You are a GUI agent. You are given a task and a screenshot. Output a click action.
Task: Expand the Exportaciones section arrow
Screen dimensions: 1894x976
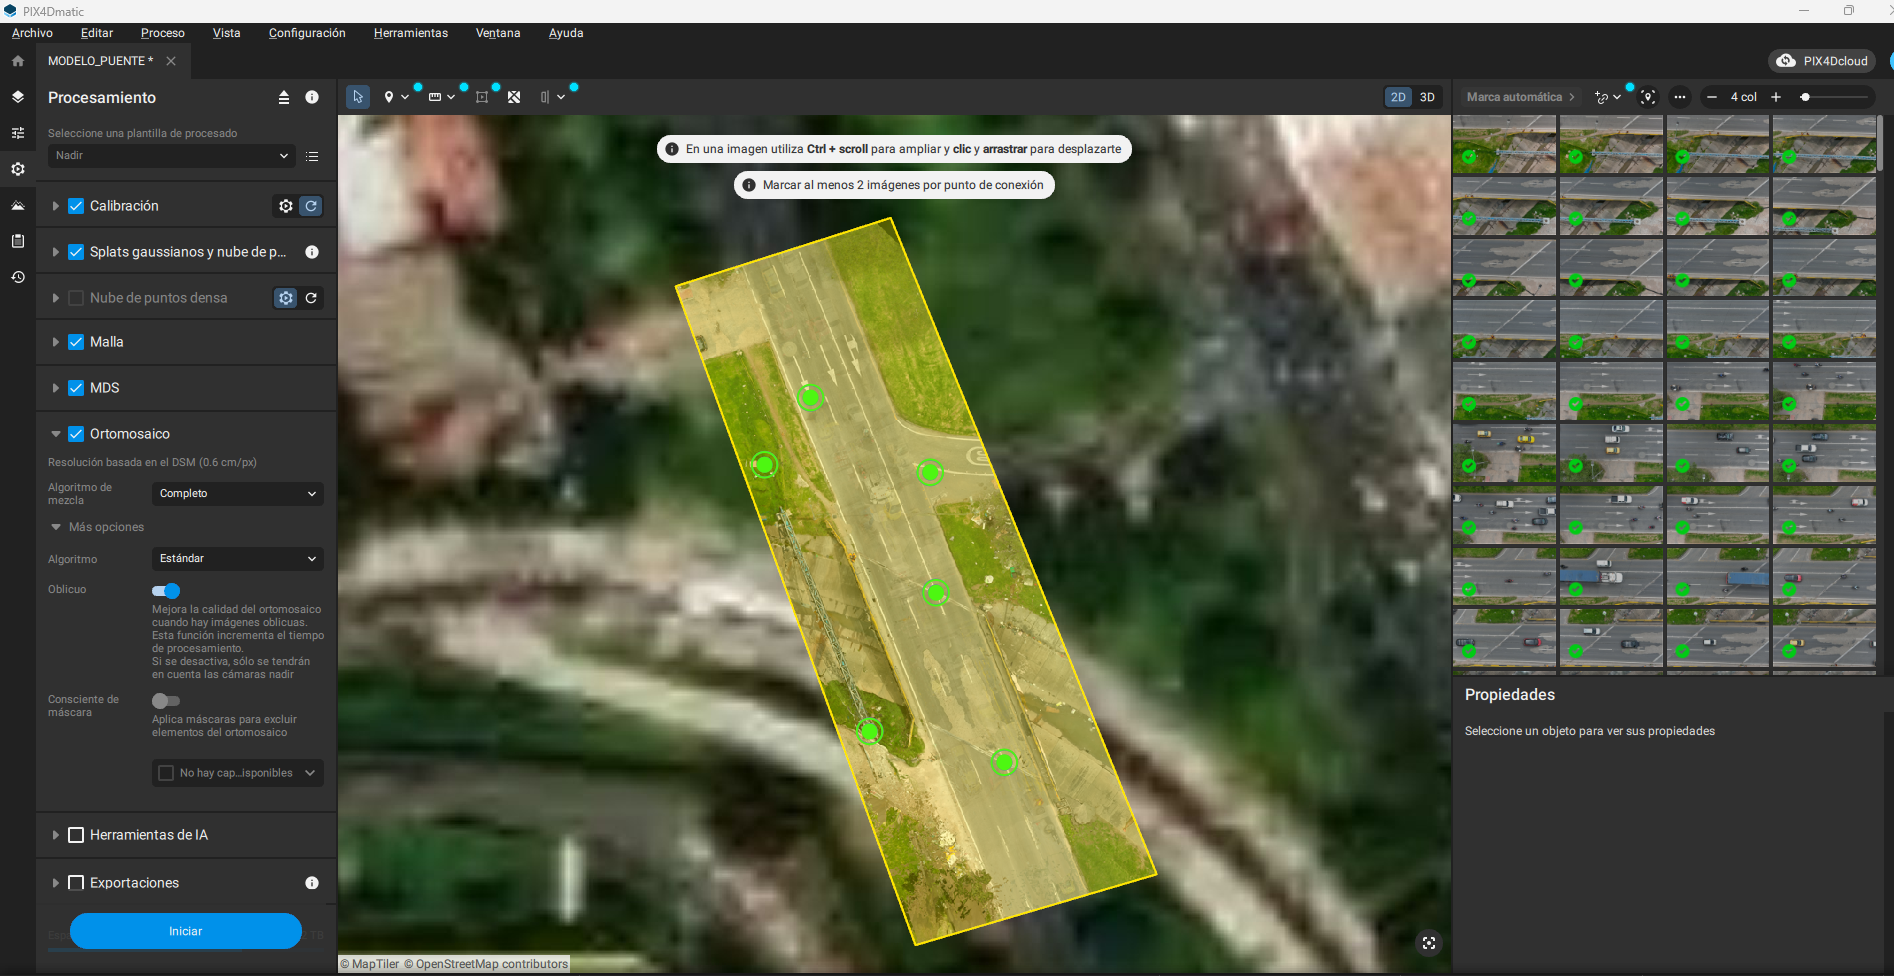click(55, 883)
